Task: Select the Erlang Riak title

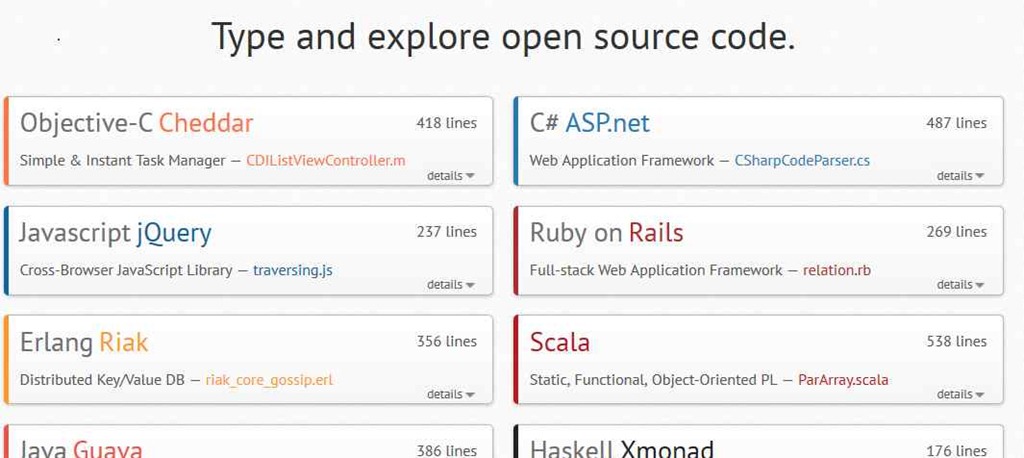Action: coord(84,342)
